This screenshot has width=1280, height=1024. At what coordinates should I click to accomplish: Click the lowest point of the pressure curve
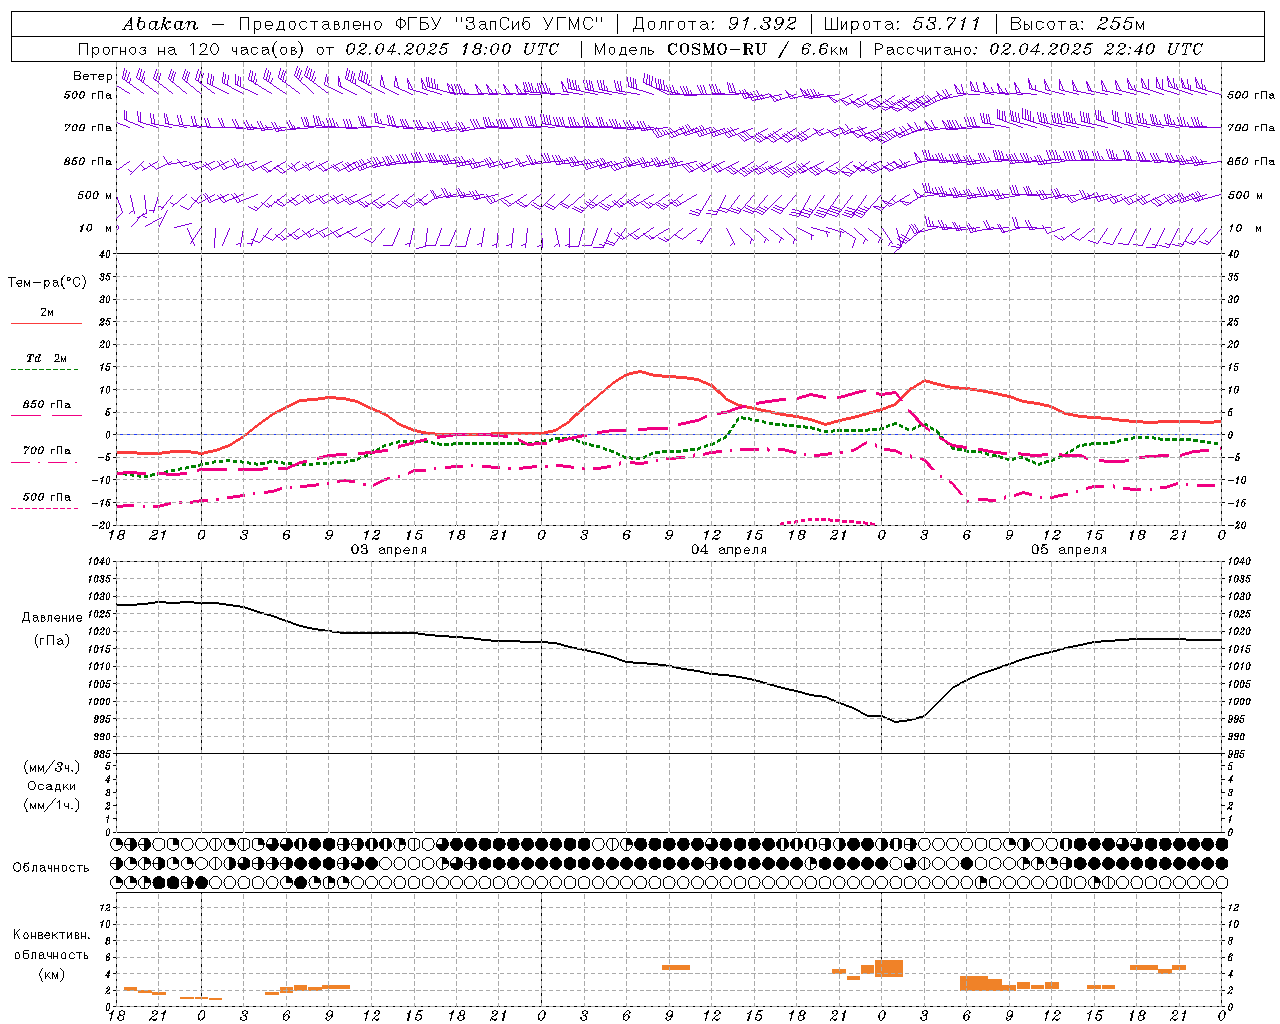tap(897, 721)
